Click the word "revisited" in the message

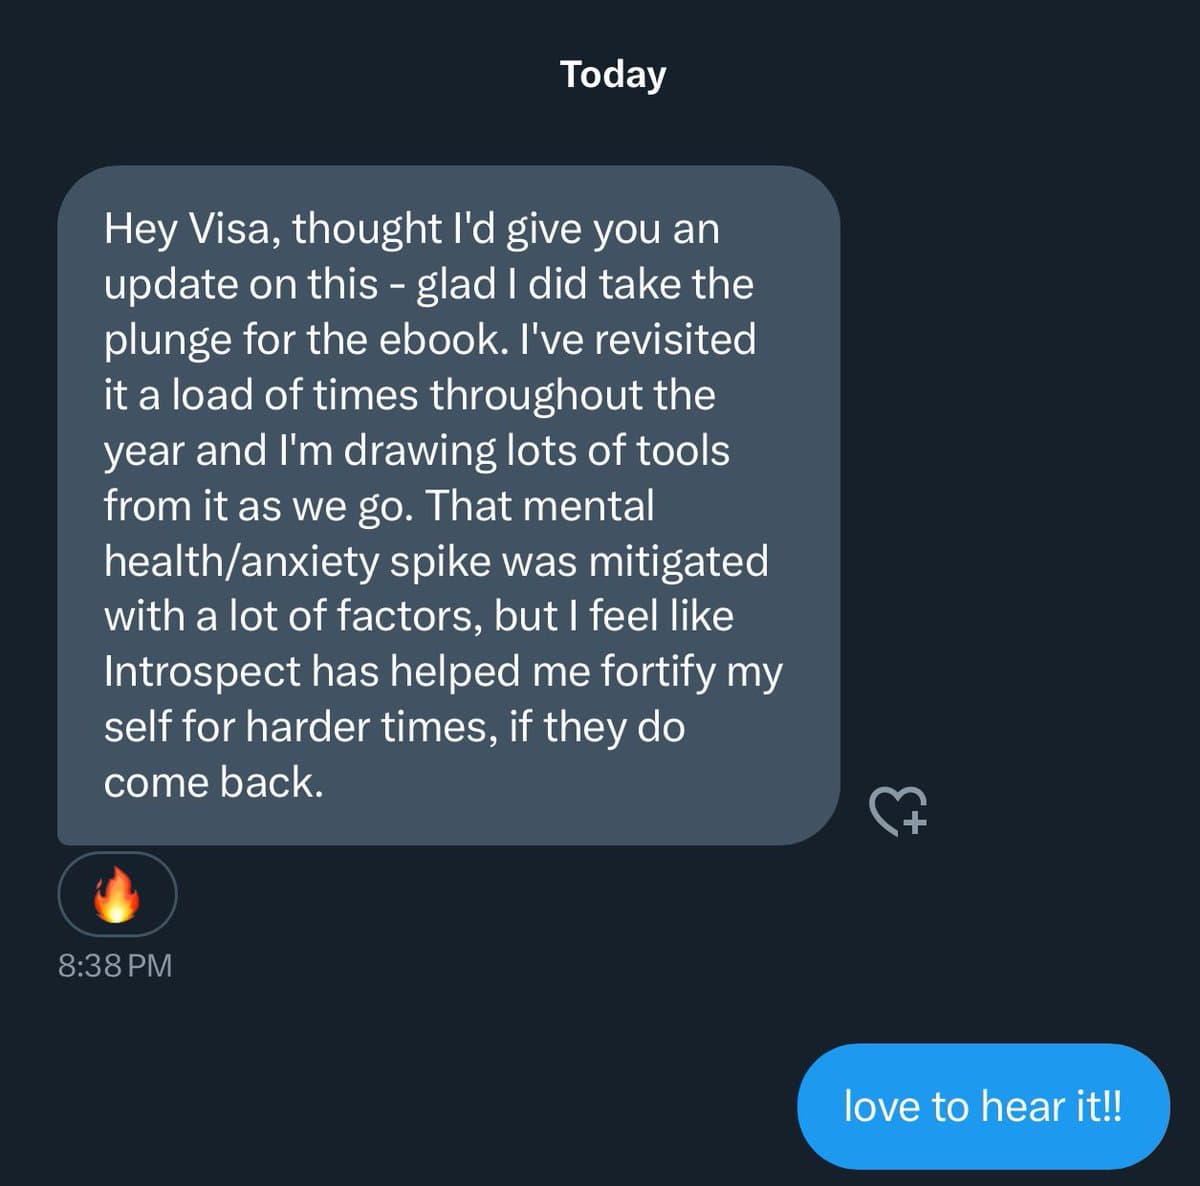pos(677,340)
